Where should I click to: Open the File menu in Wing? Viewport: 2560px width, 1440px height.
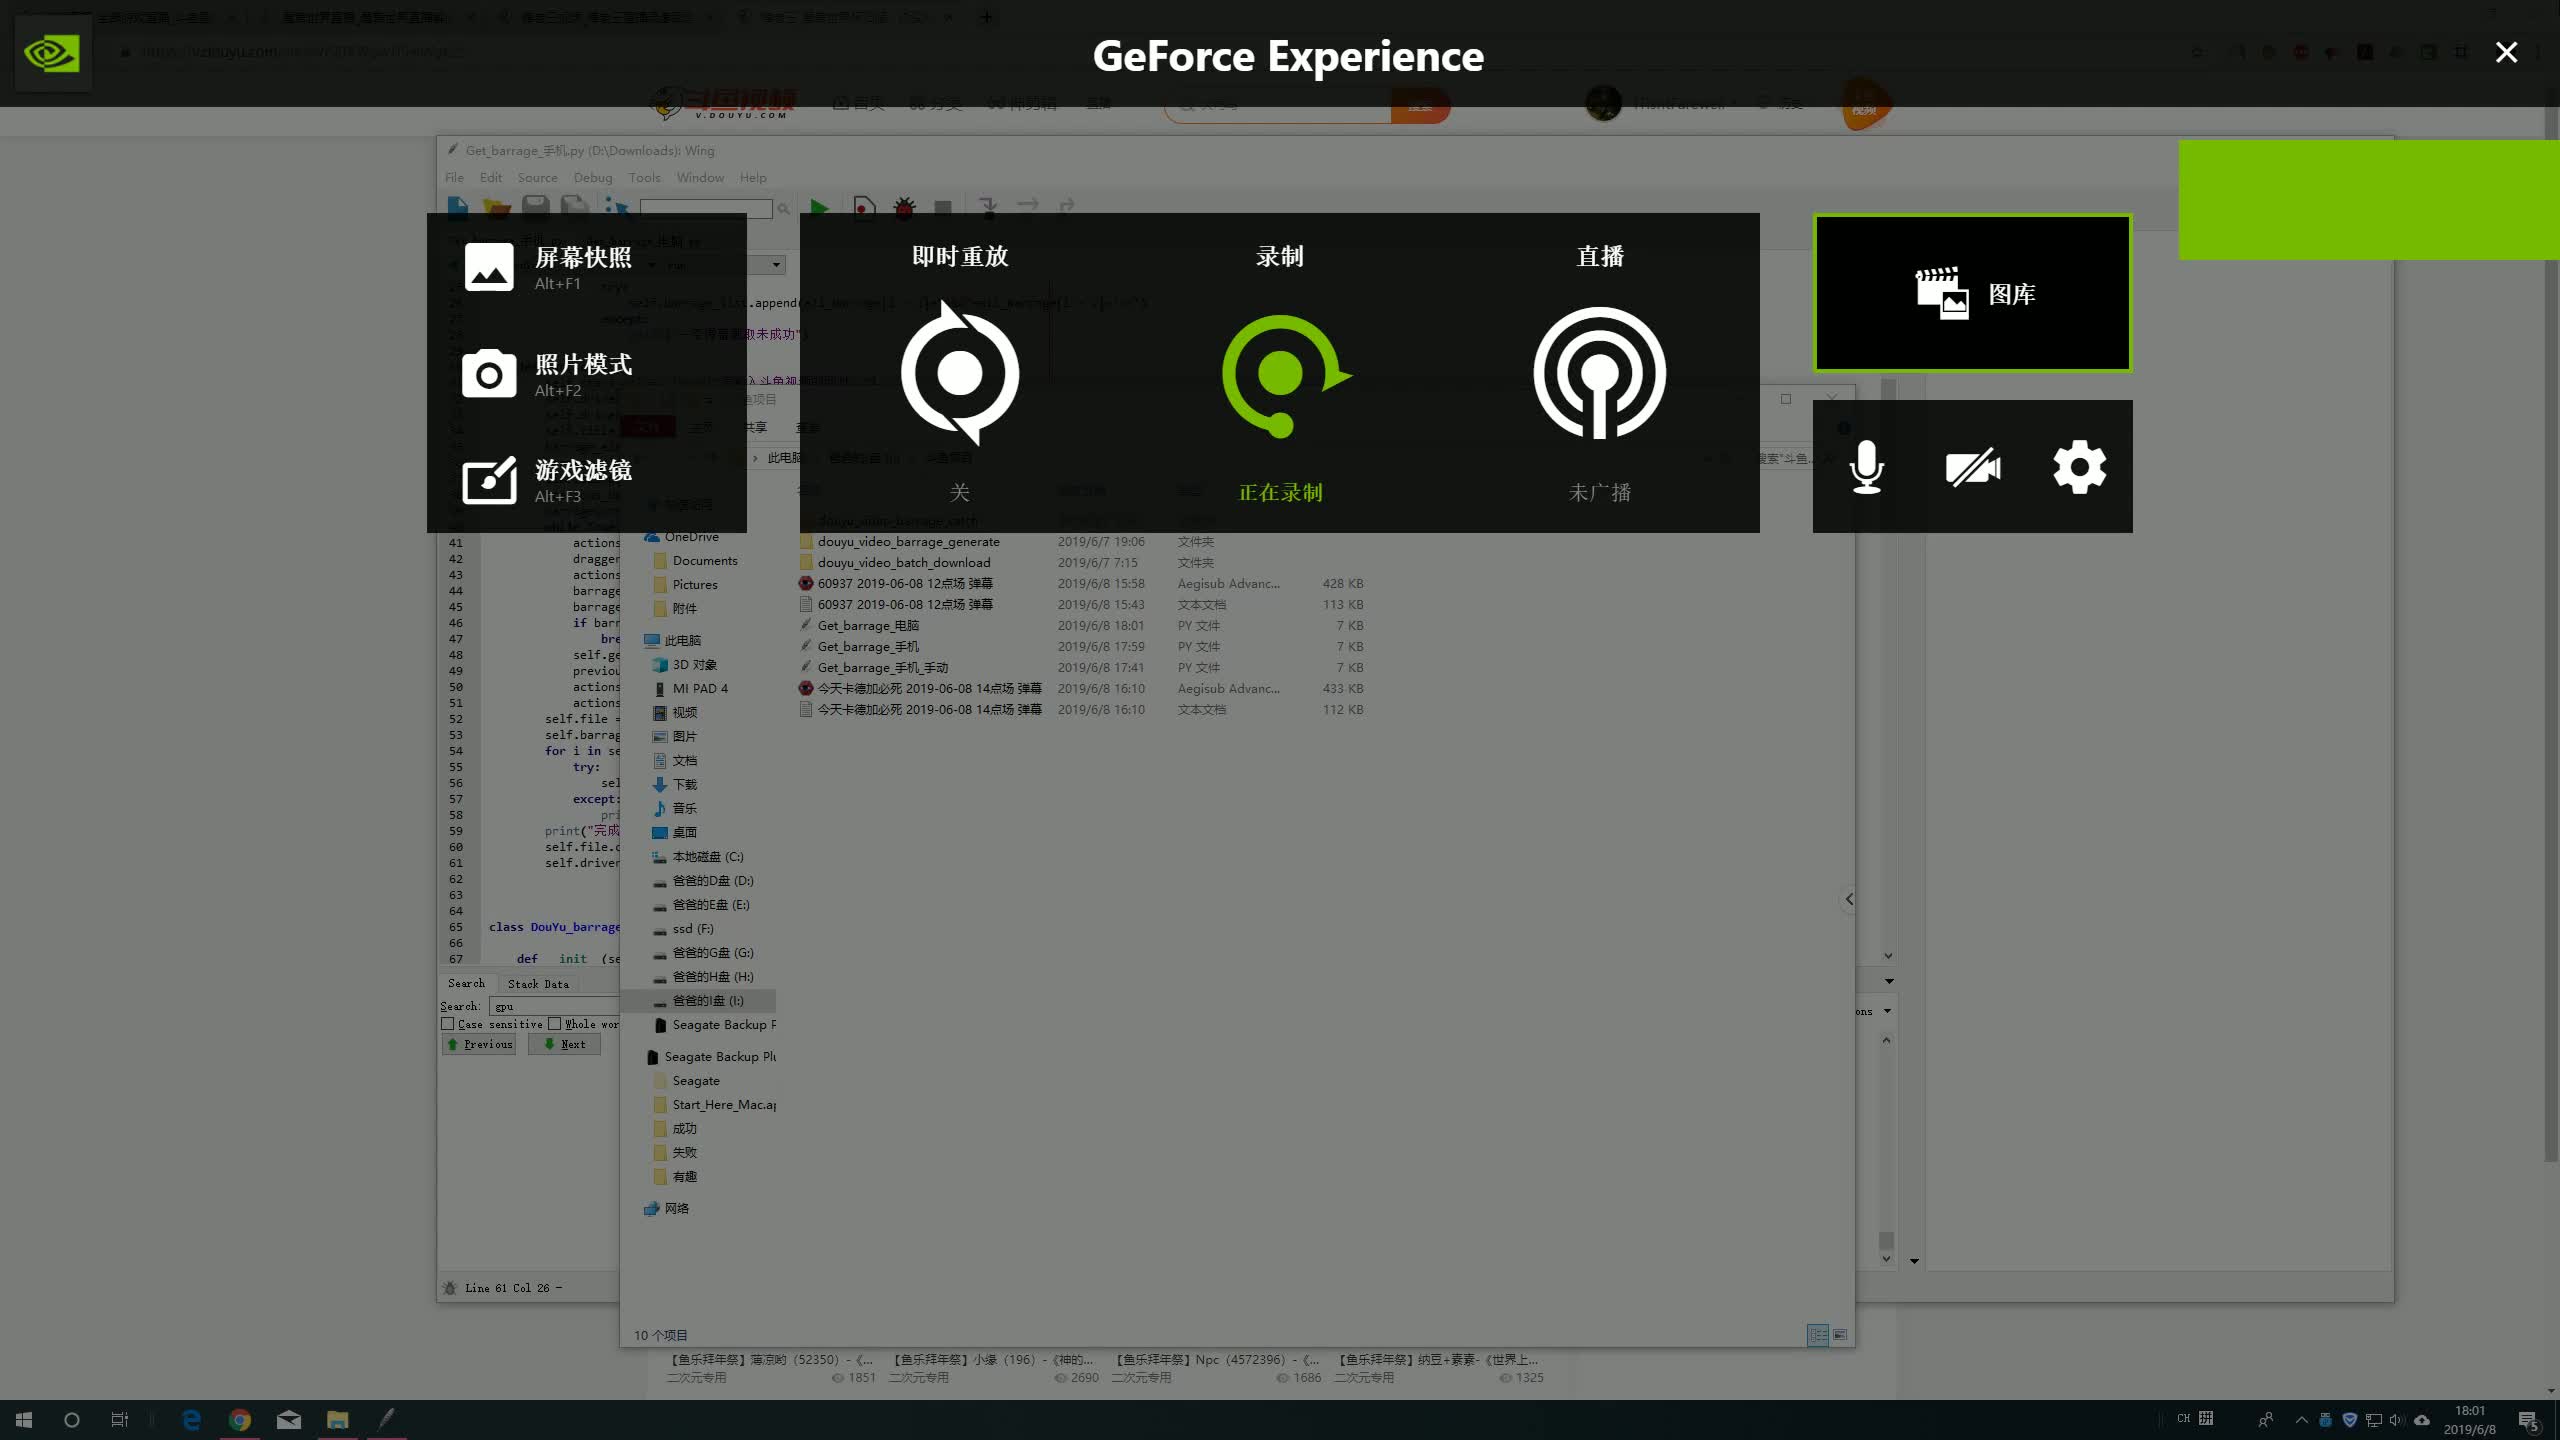pos(454,177)
